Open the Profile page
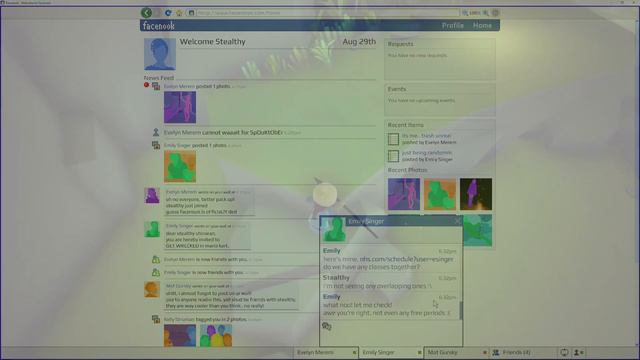640x360 pixels. (453, 25)
